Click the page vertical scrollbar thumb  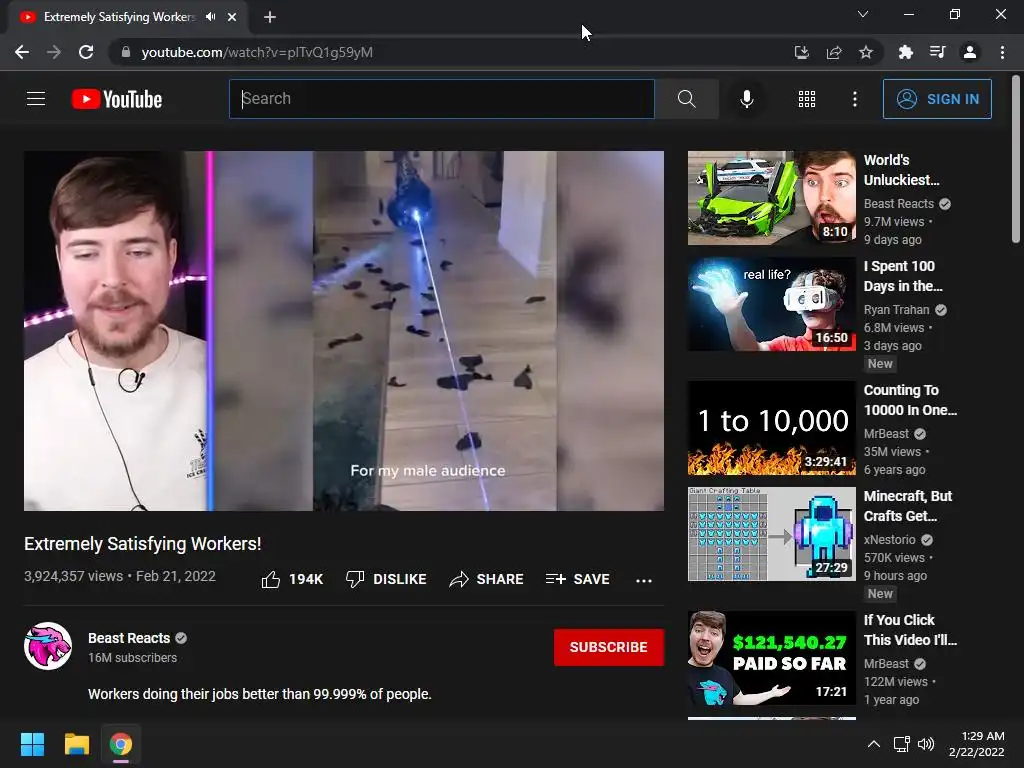(x=1016, y=159)
